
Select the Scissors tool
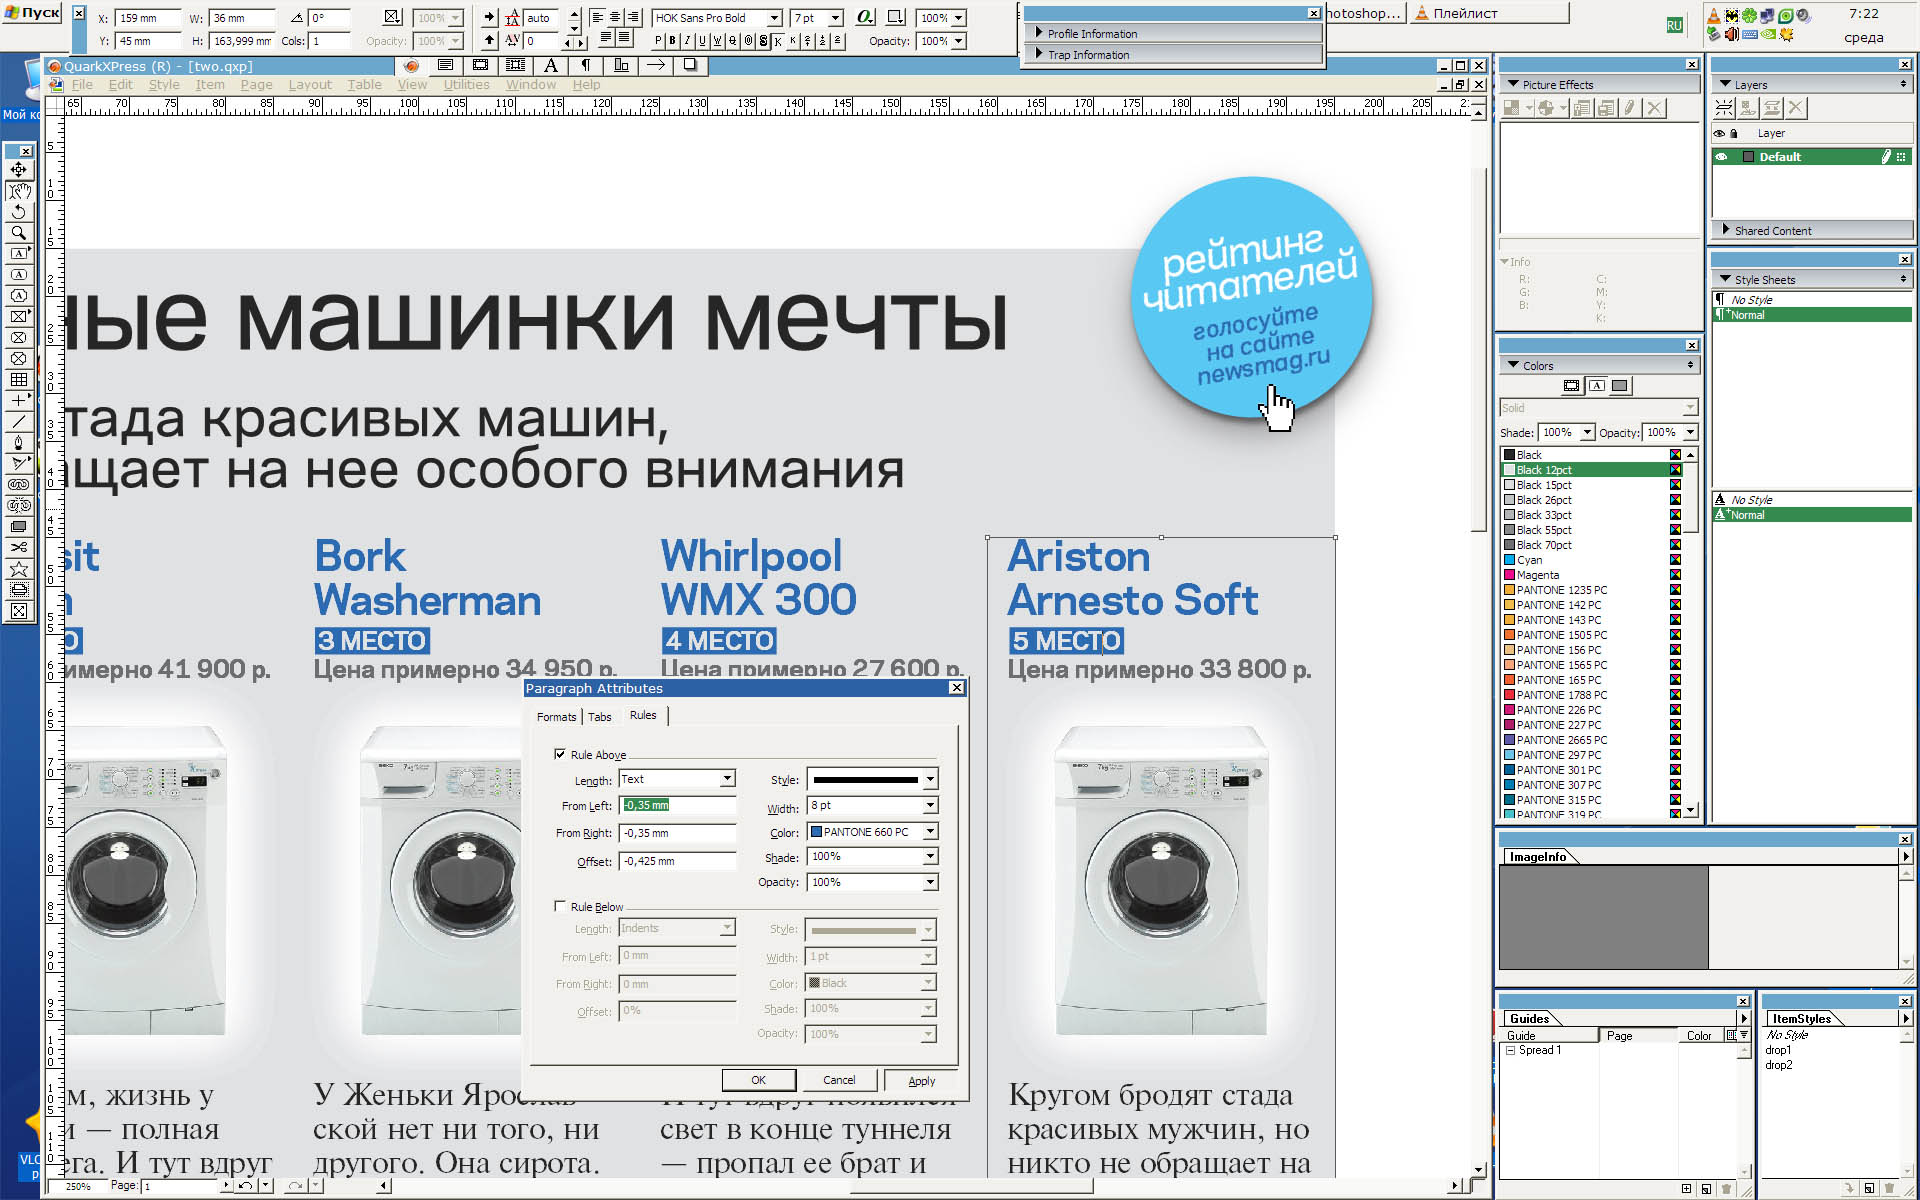[x=19, y=548]
